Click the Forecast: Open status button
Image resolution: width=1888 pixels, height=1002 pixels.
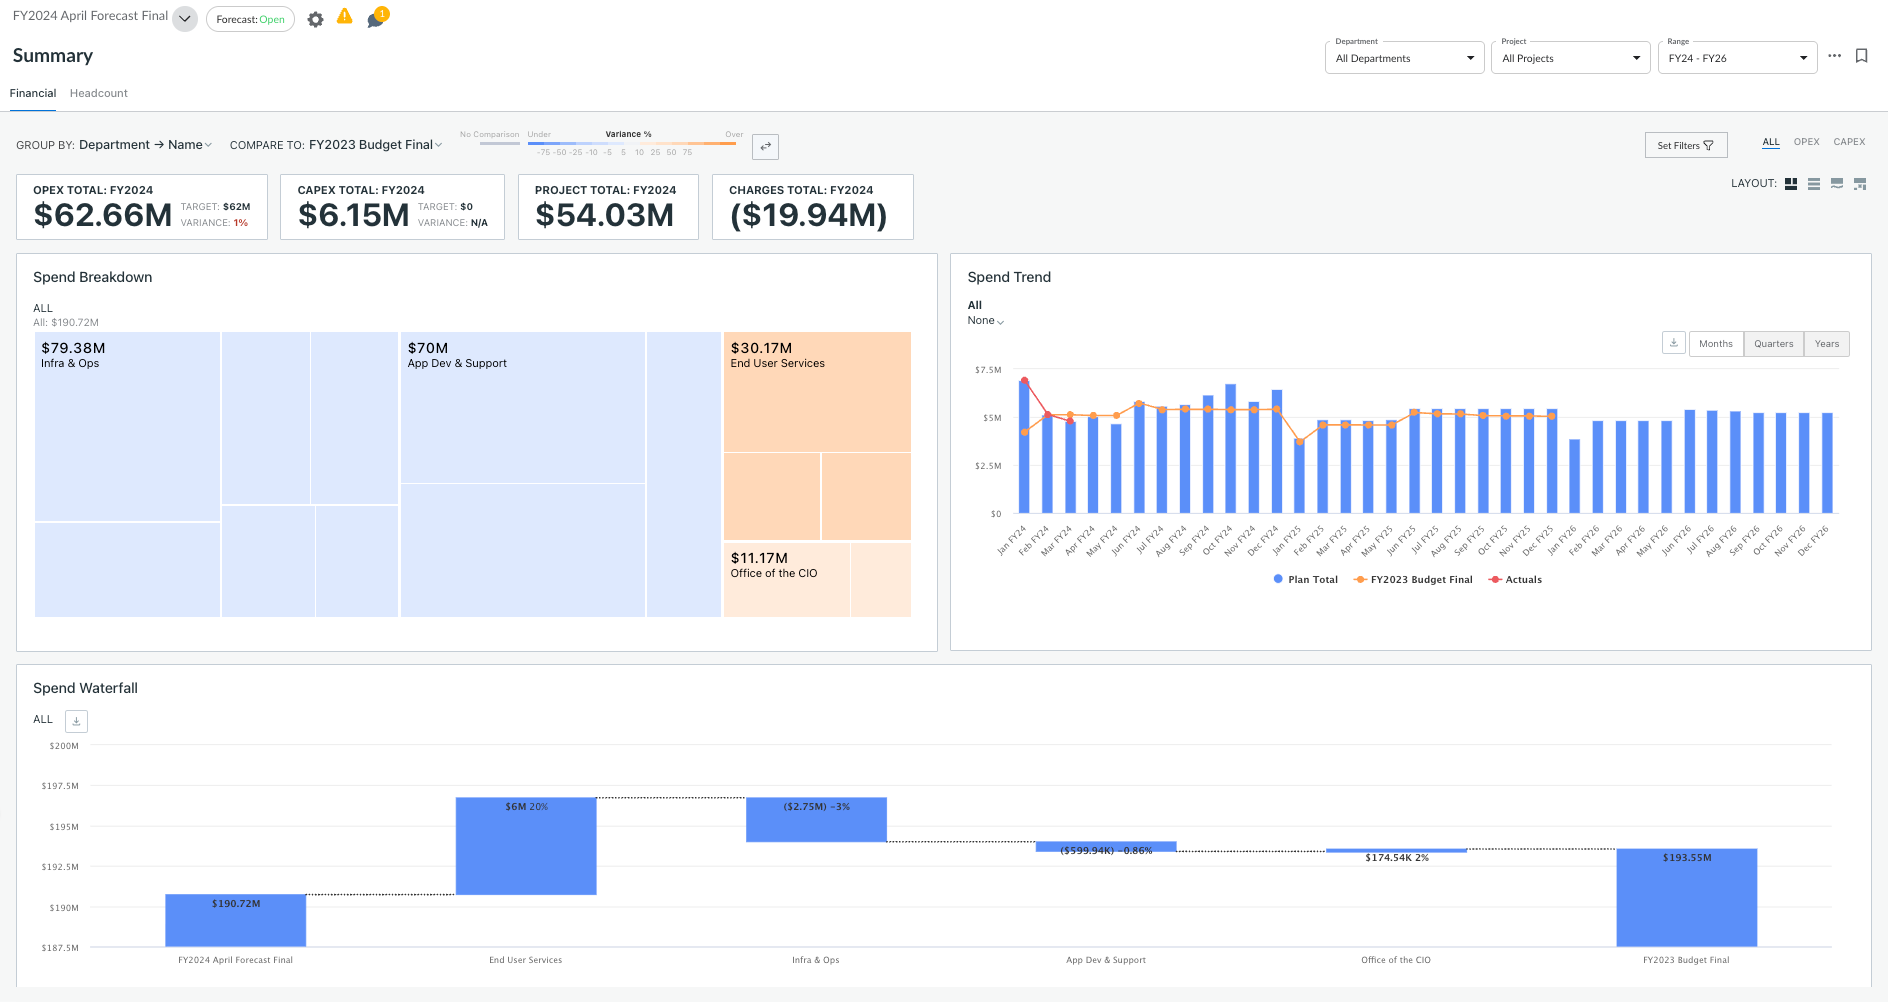point(250,20)
